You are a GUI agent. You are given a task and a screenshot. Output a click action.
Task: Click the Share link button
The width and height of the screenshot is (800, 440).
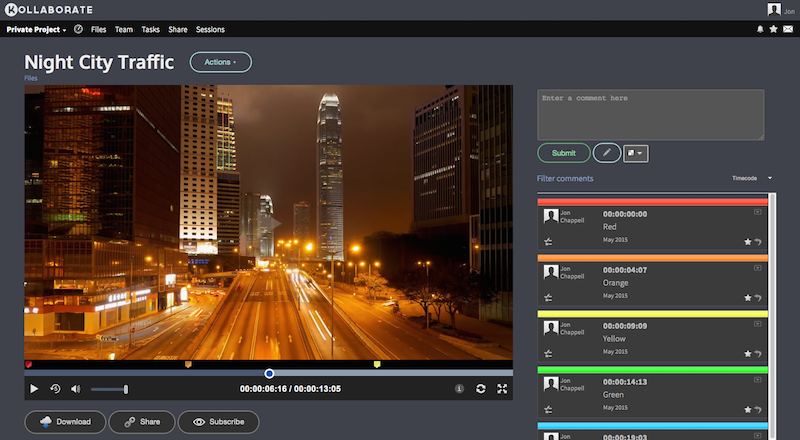pyautogui.click(x=142, y=422)
